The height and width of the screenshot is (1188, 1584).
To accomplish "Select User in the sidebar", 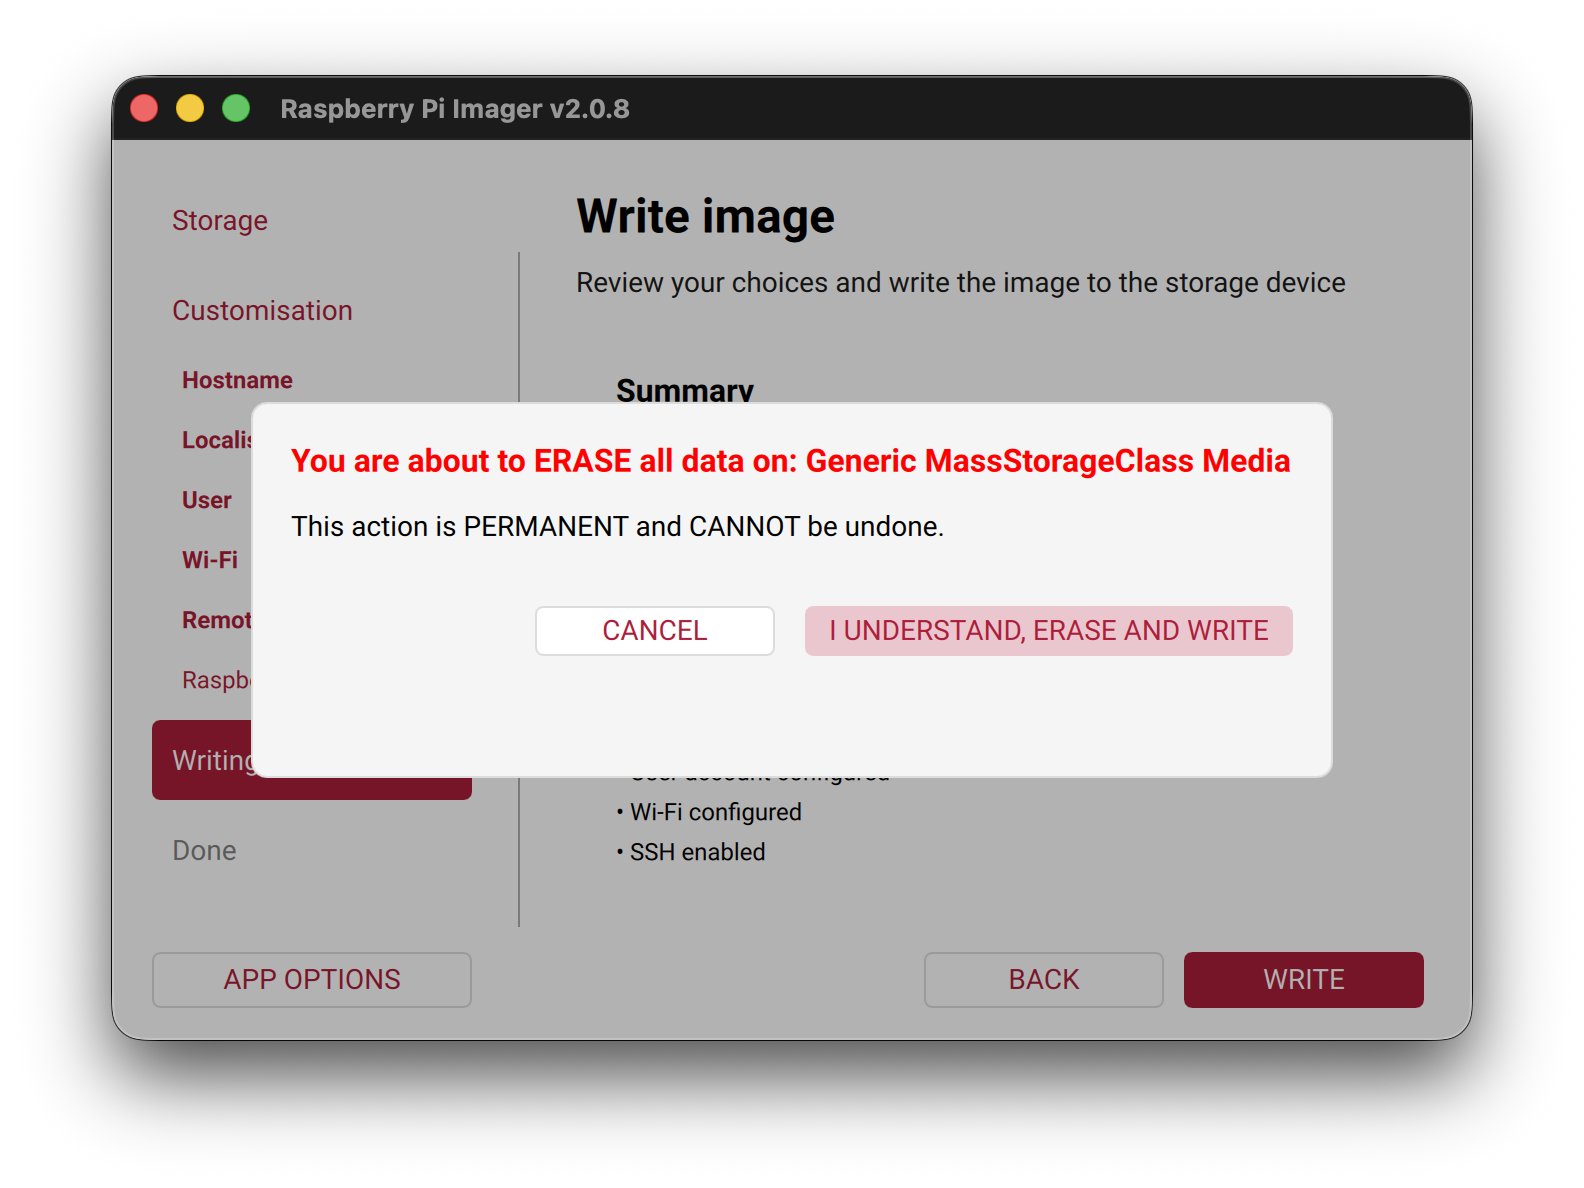I will coord(207,501).
